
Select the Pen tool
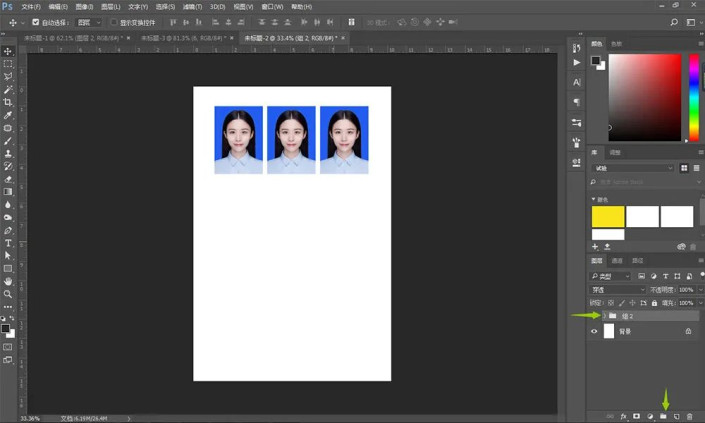point(8,230)
